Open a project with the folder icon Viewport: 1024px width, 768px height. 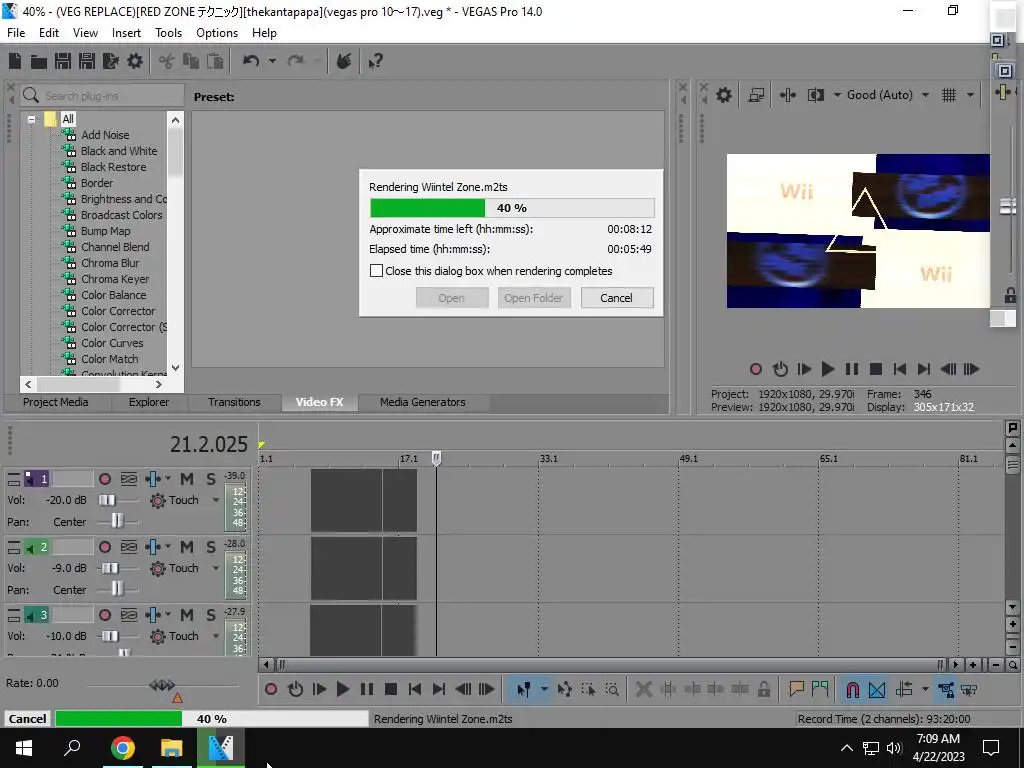click(x=39, y=61)
